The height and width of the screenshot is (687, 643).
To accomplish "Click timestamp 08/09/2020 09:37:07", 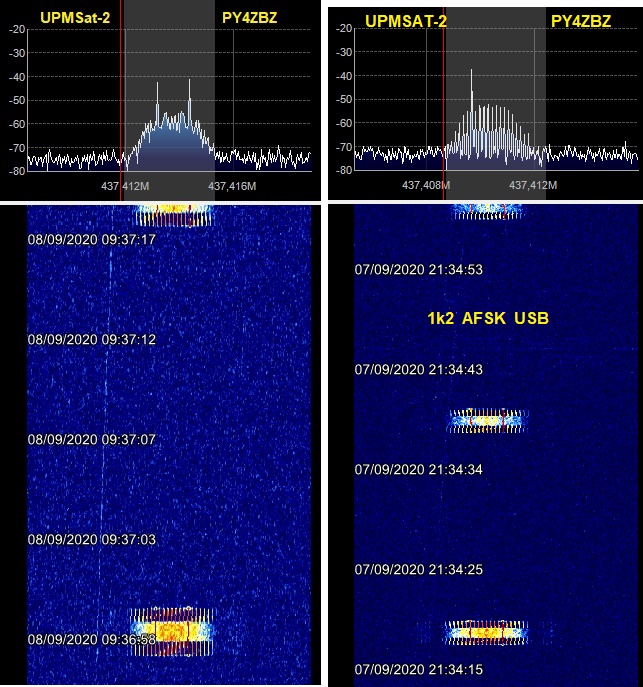I will tap(92, 439).
